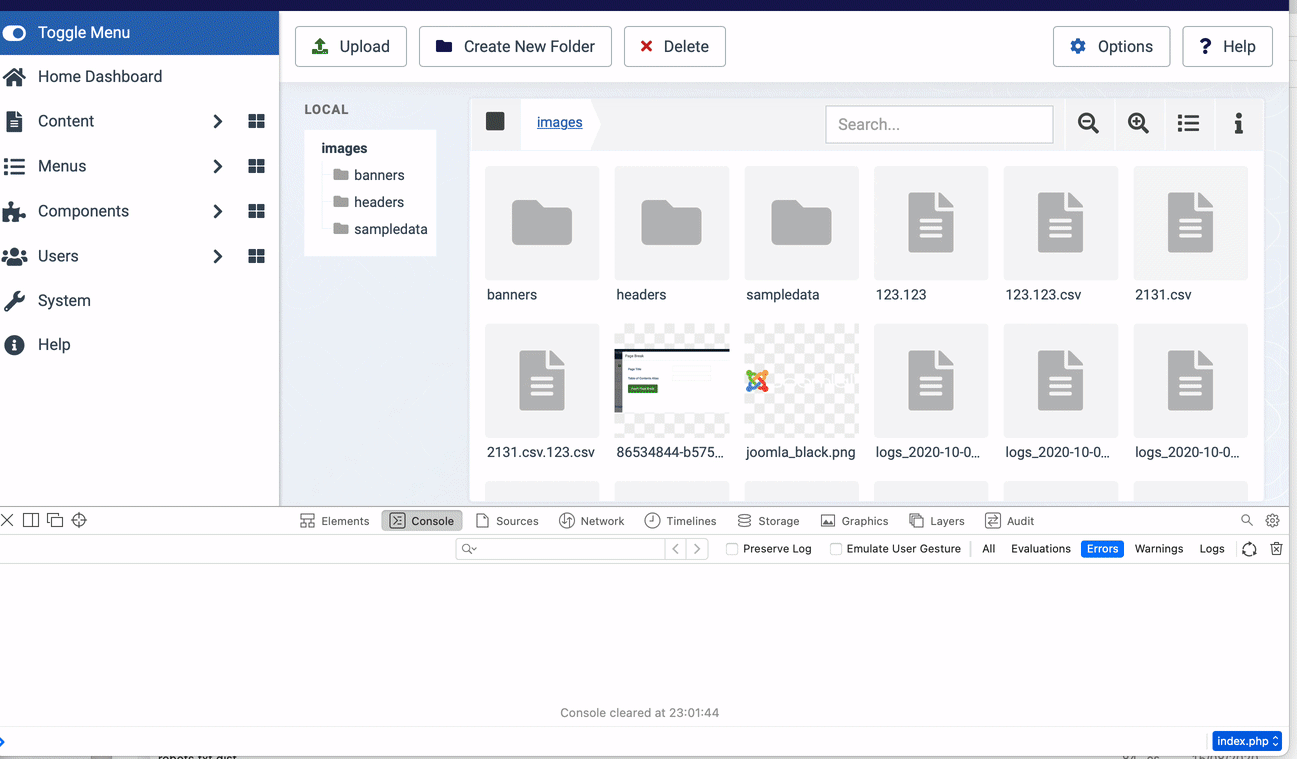Open the Menus menu item
1297x759 pixels.
(62, 166)
